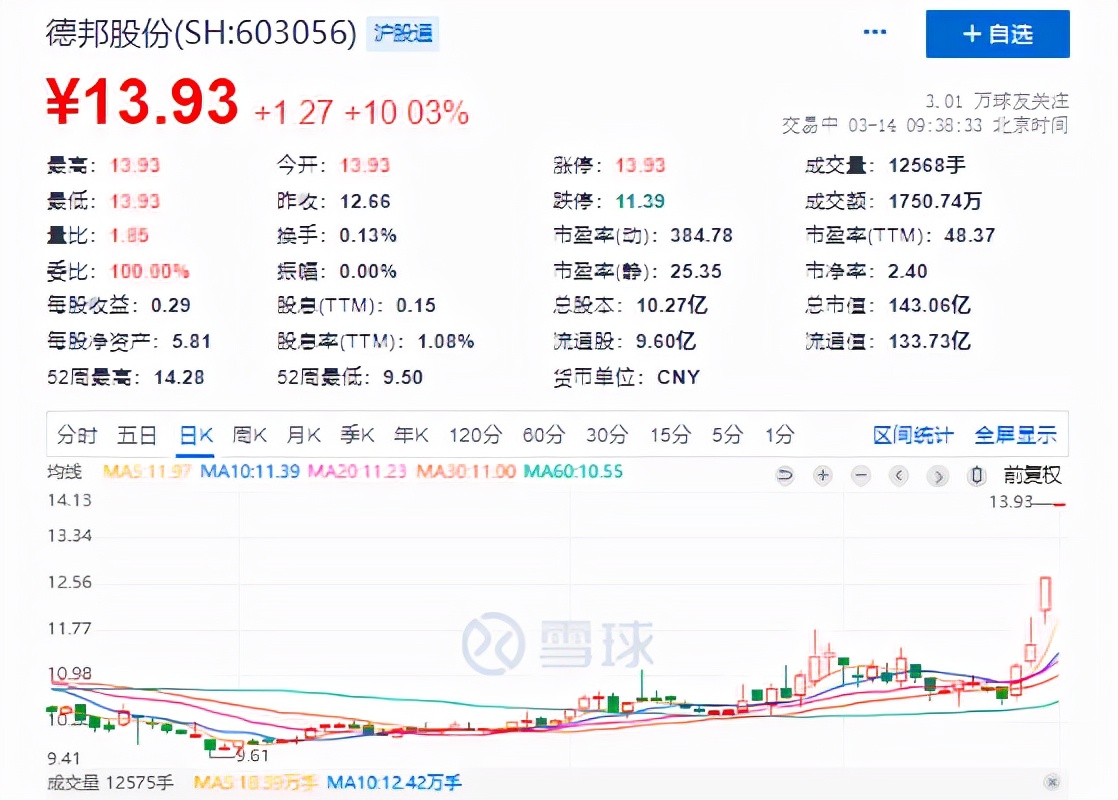The height and width of the screenshot is (800, 1118).
Task: Open 区间统计 range statistics link
Action: (913, 435)
